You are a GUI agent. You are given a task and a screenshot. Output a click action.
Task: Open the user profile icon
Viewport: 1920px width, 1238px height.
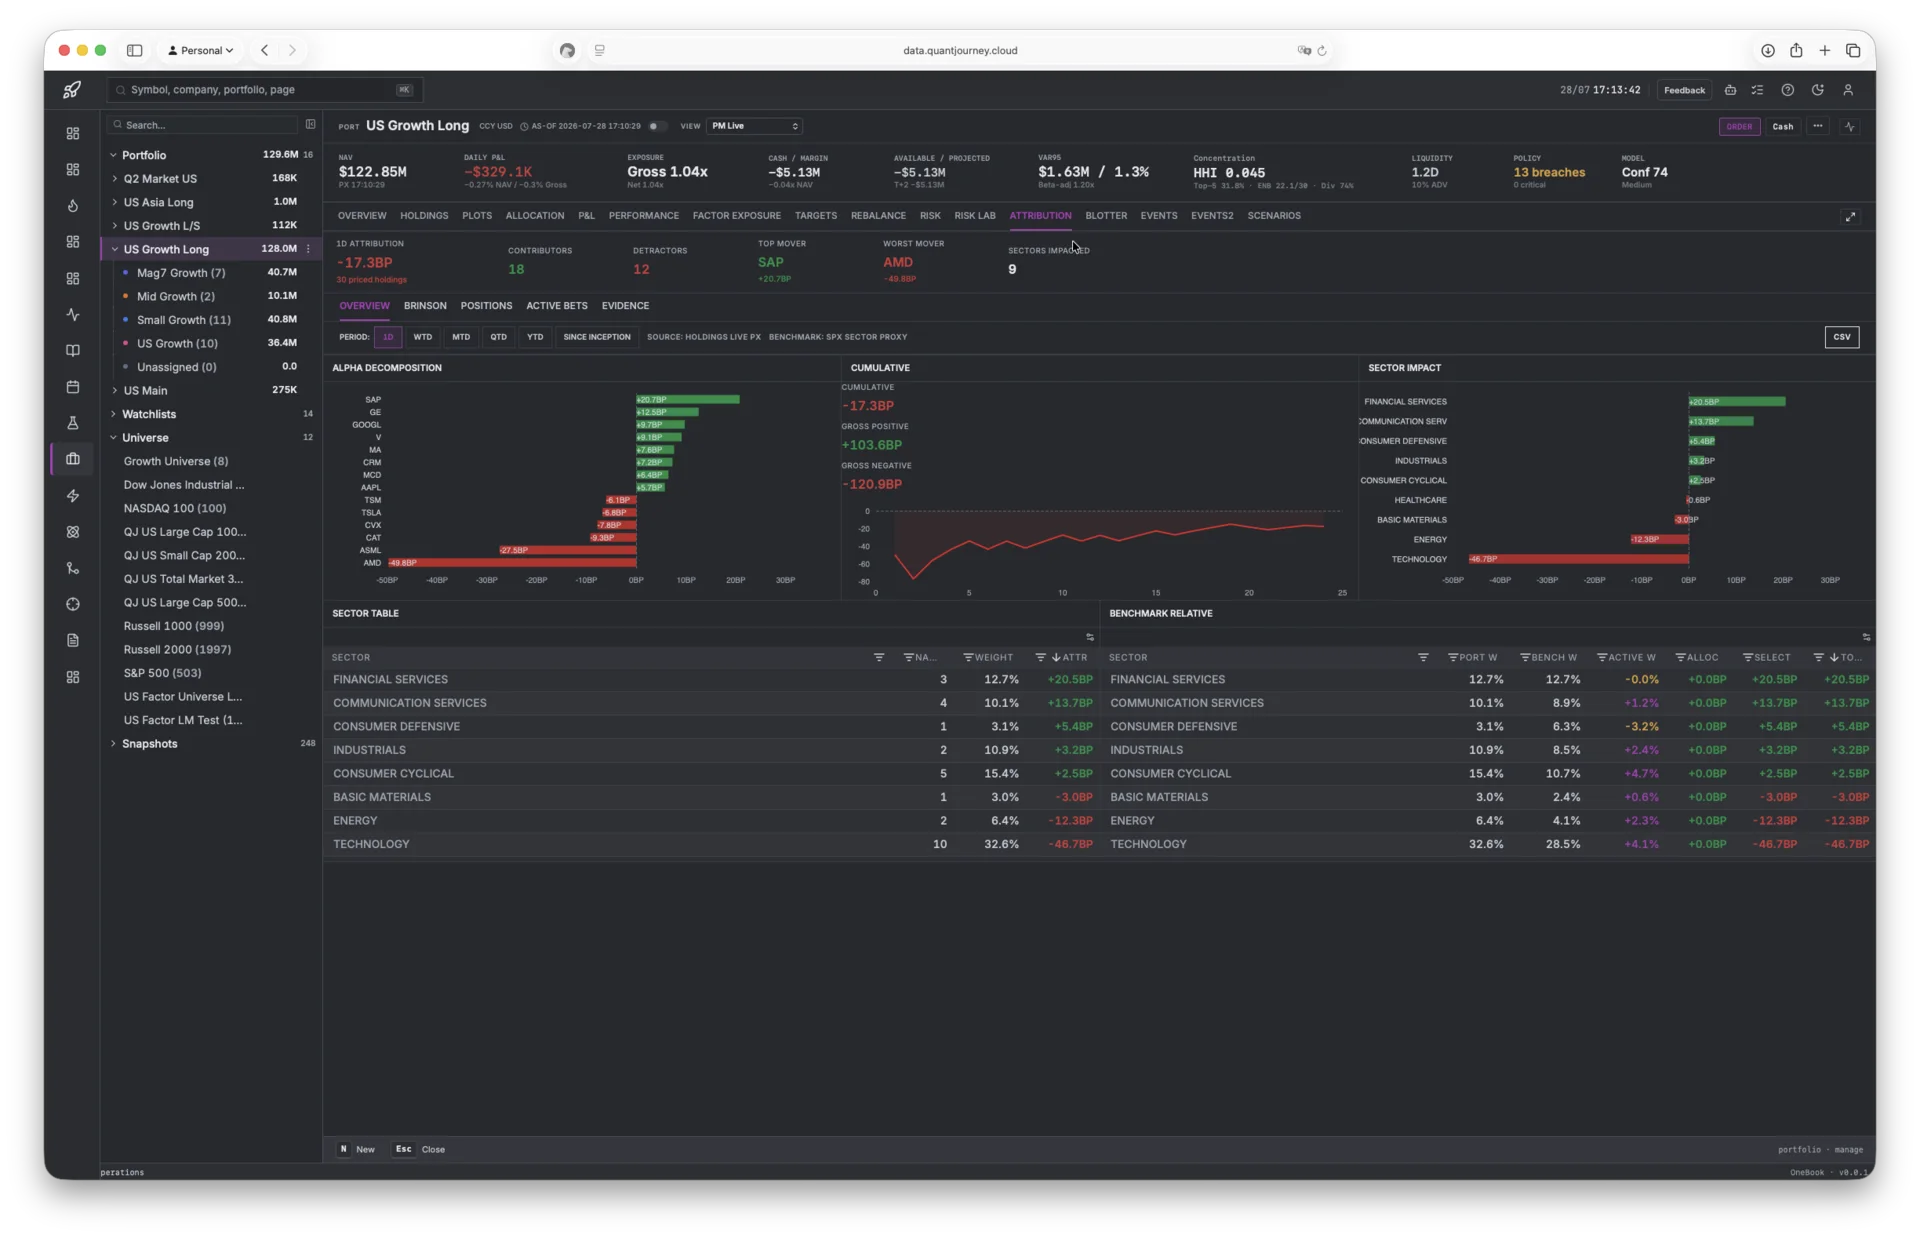1848,90
